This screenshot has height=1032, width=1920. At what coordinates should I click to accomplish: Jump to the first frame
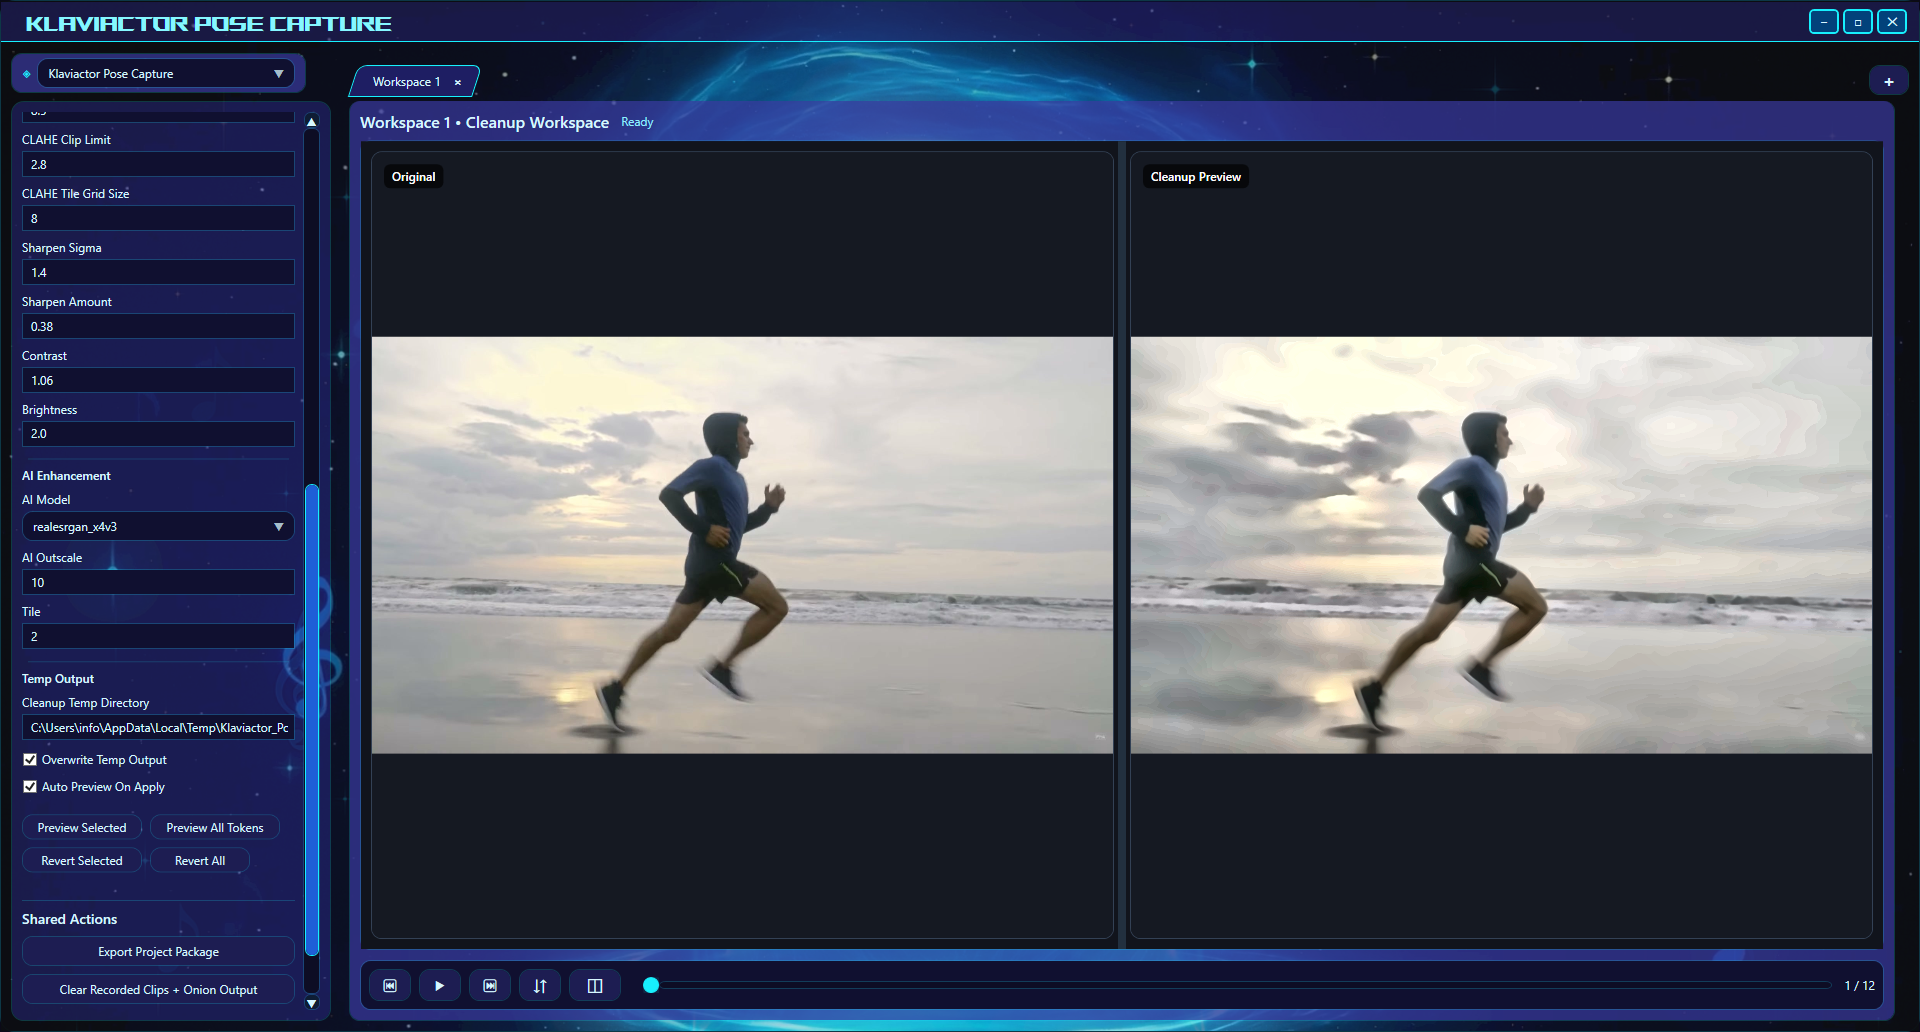(x=390, y=985)
